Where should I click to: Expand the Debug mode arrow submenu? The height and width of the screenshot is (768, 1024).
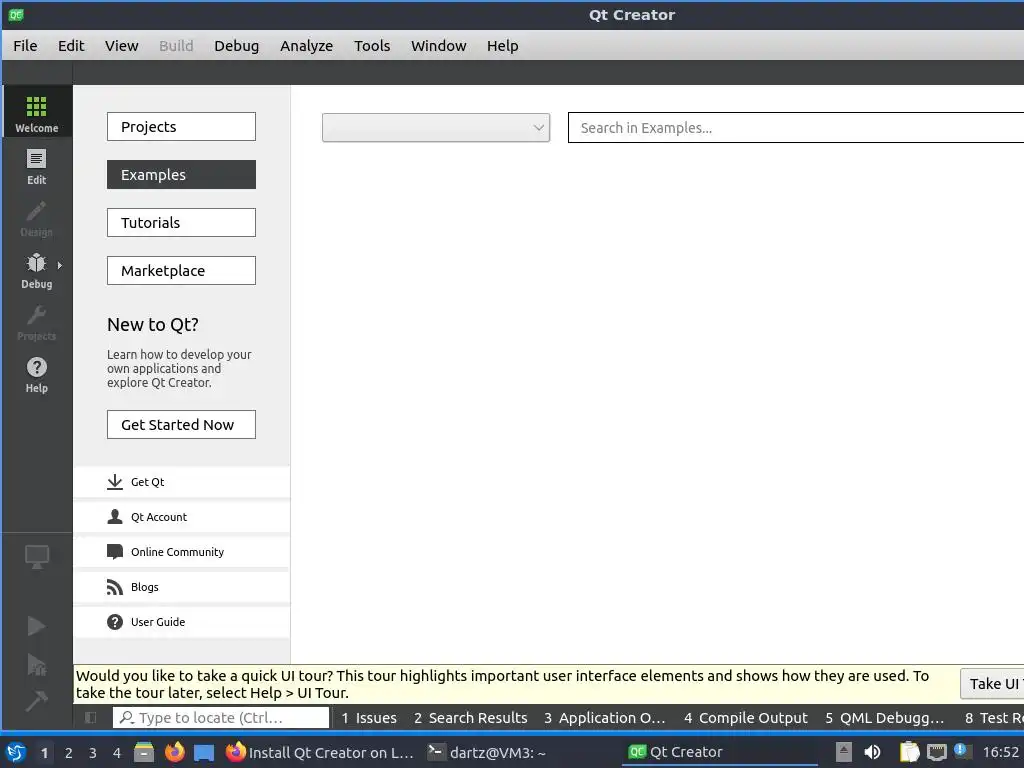59,265
